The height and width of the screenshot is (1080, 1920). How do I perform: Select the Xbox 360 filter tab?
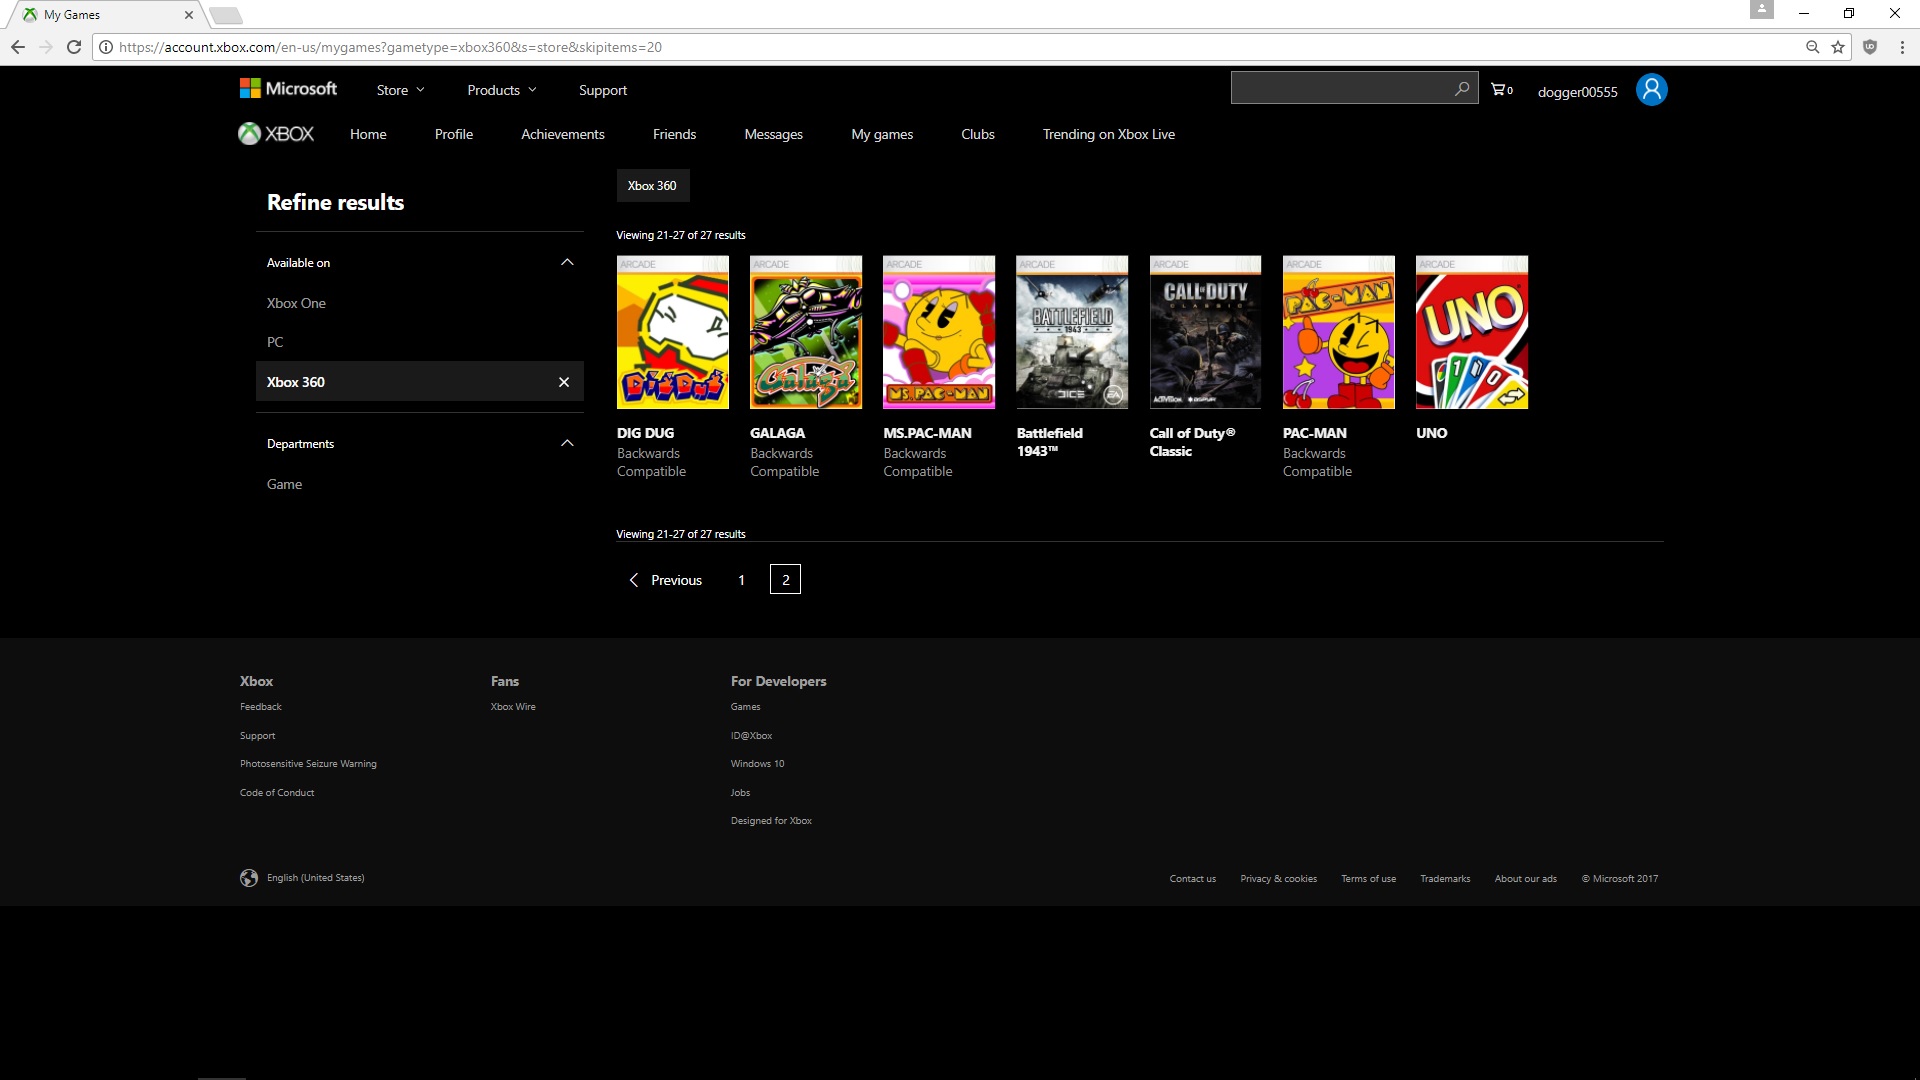(651, 186)
